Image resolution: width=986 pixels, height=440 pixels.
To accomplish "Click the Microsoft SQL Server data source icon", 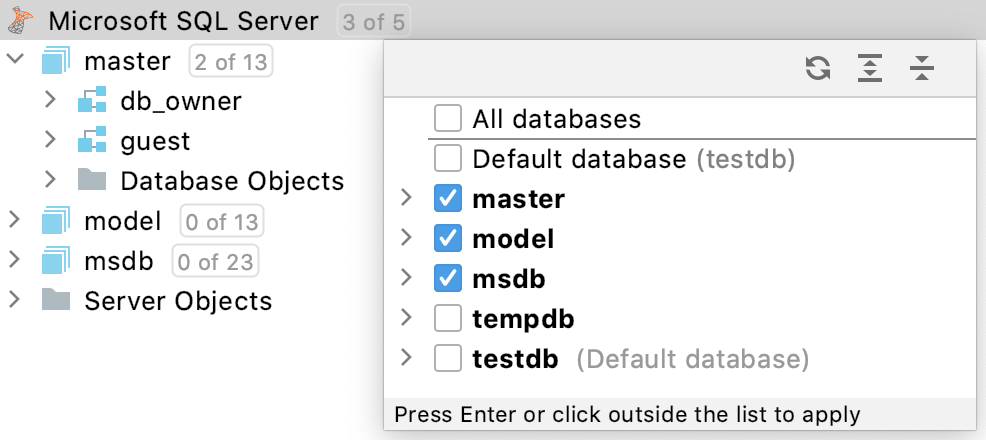I will (21, 21).
